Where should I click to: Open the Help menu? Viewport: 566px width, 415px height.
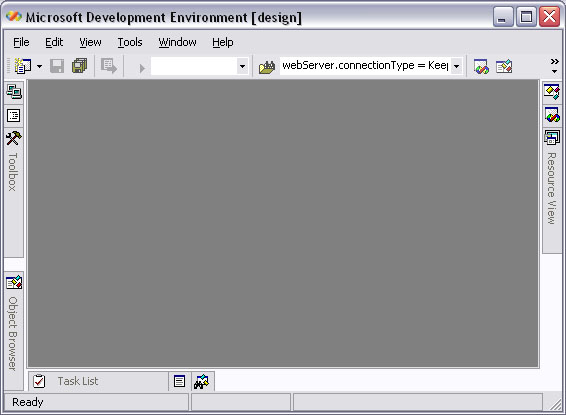tap(222, 42)
